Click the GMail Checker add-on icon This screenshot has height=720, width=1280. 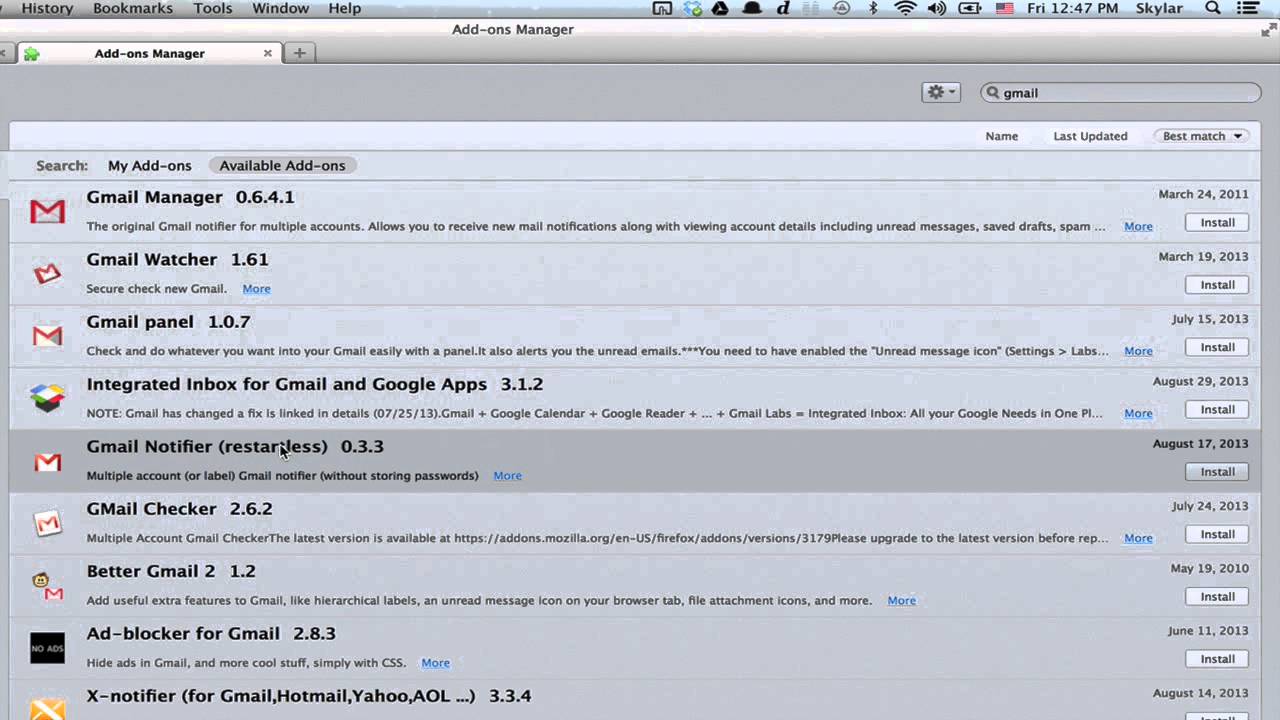(x=47, y=523)
